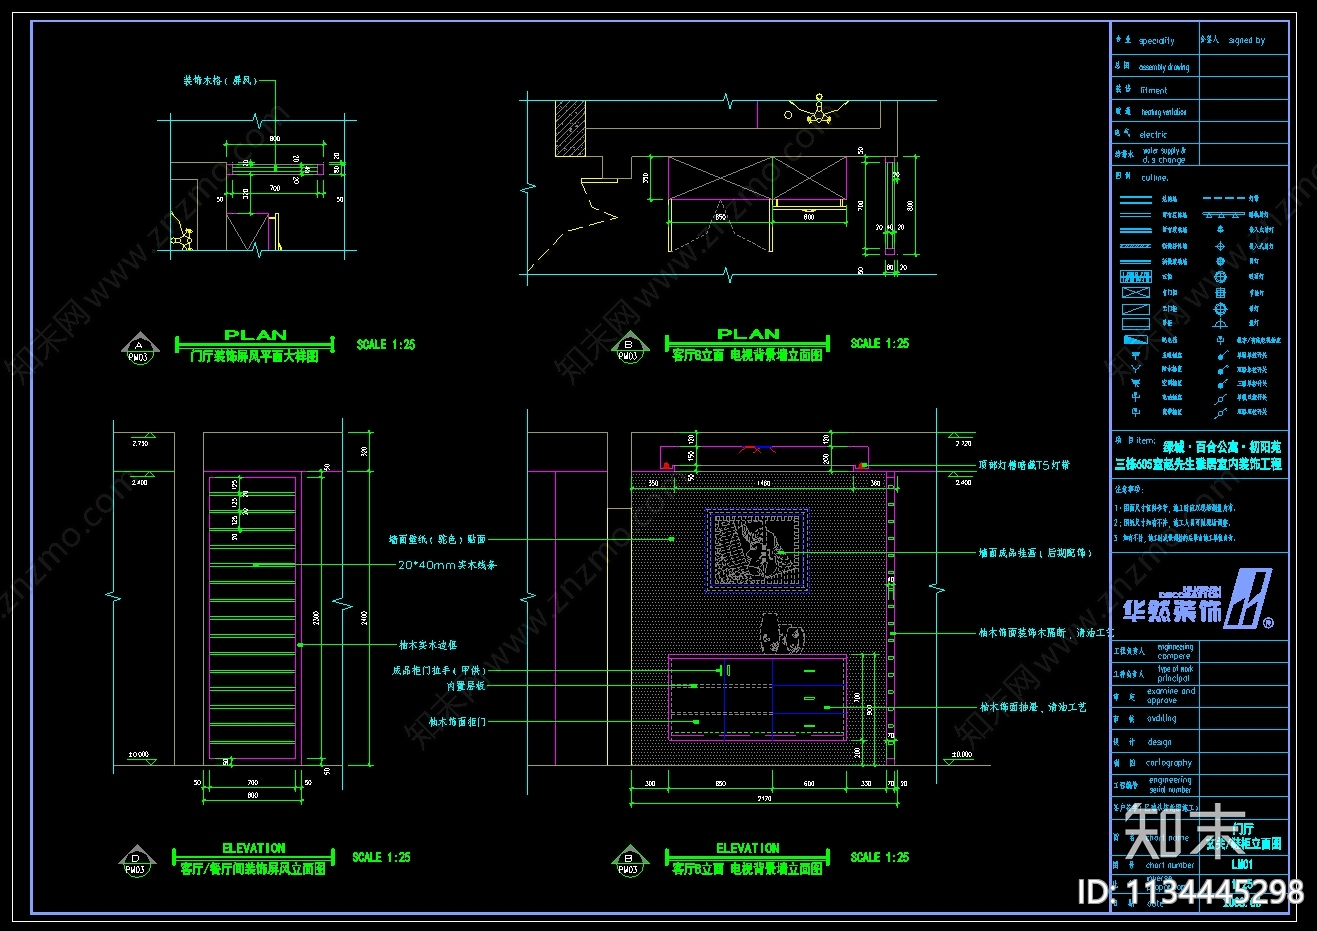
Task: Click the project name '绿城·百合公寓·初阳苑'
Action: [1221, 448]
